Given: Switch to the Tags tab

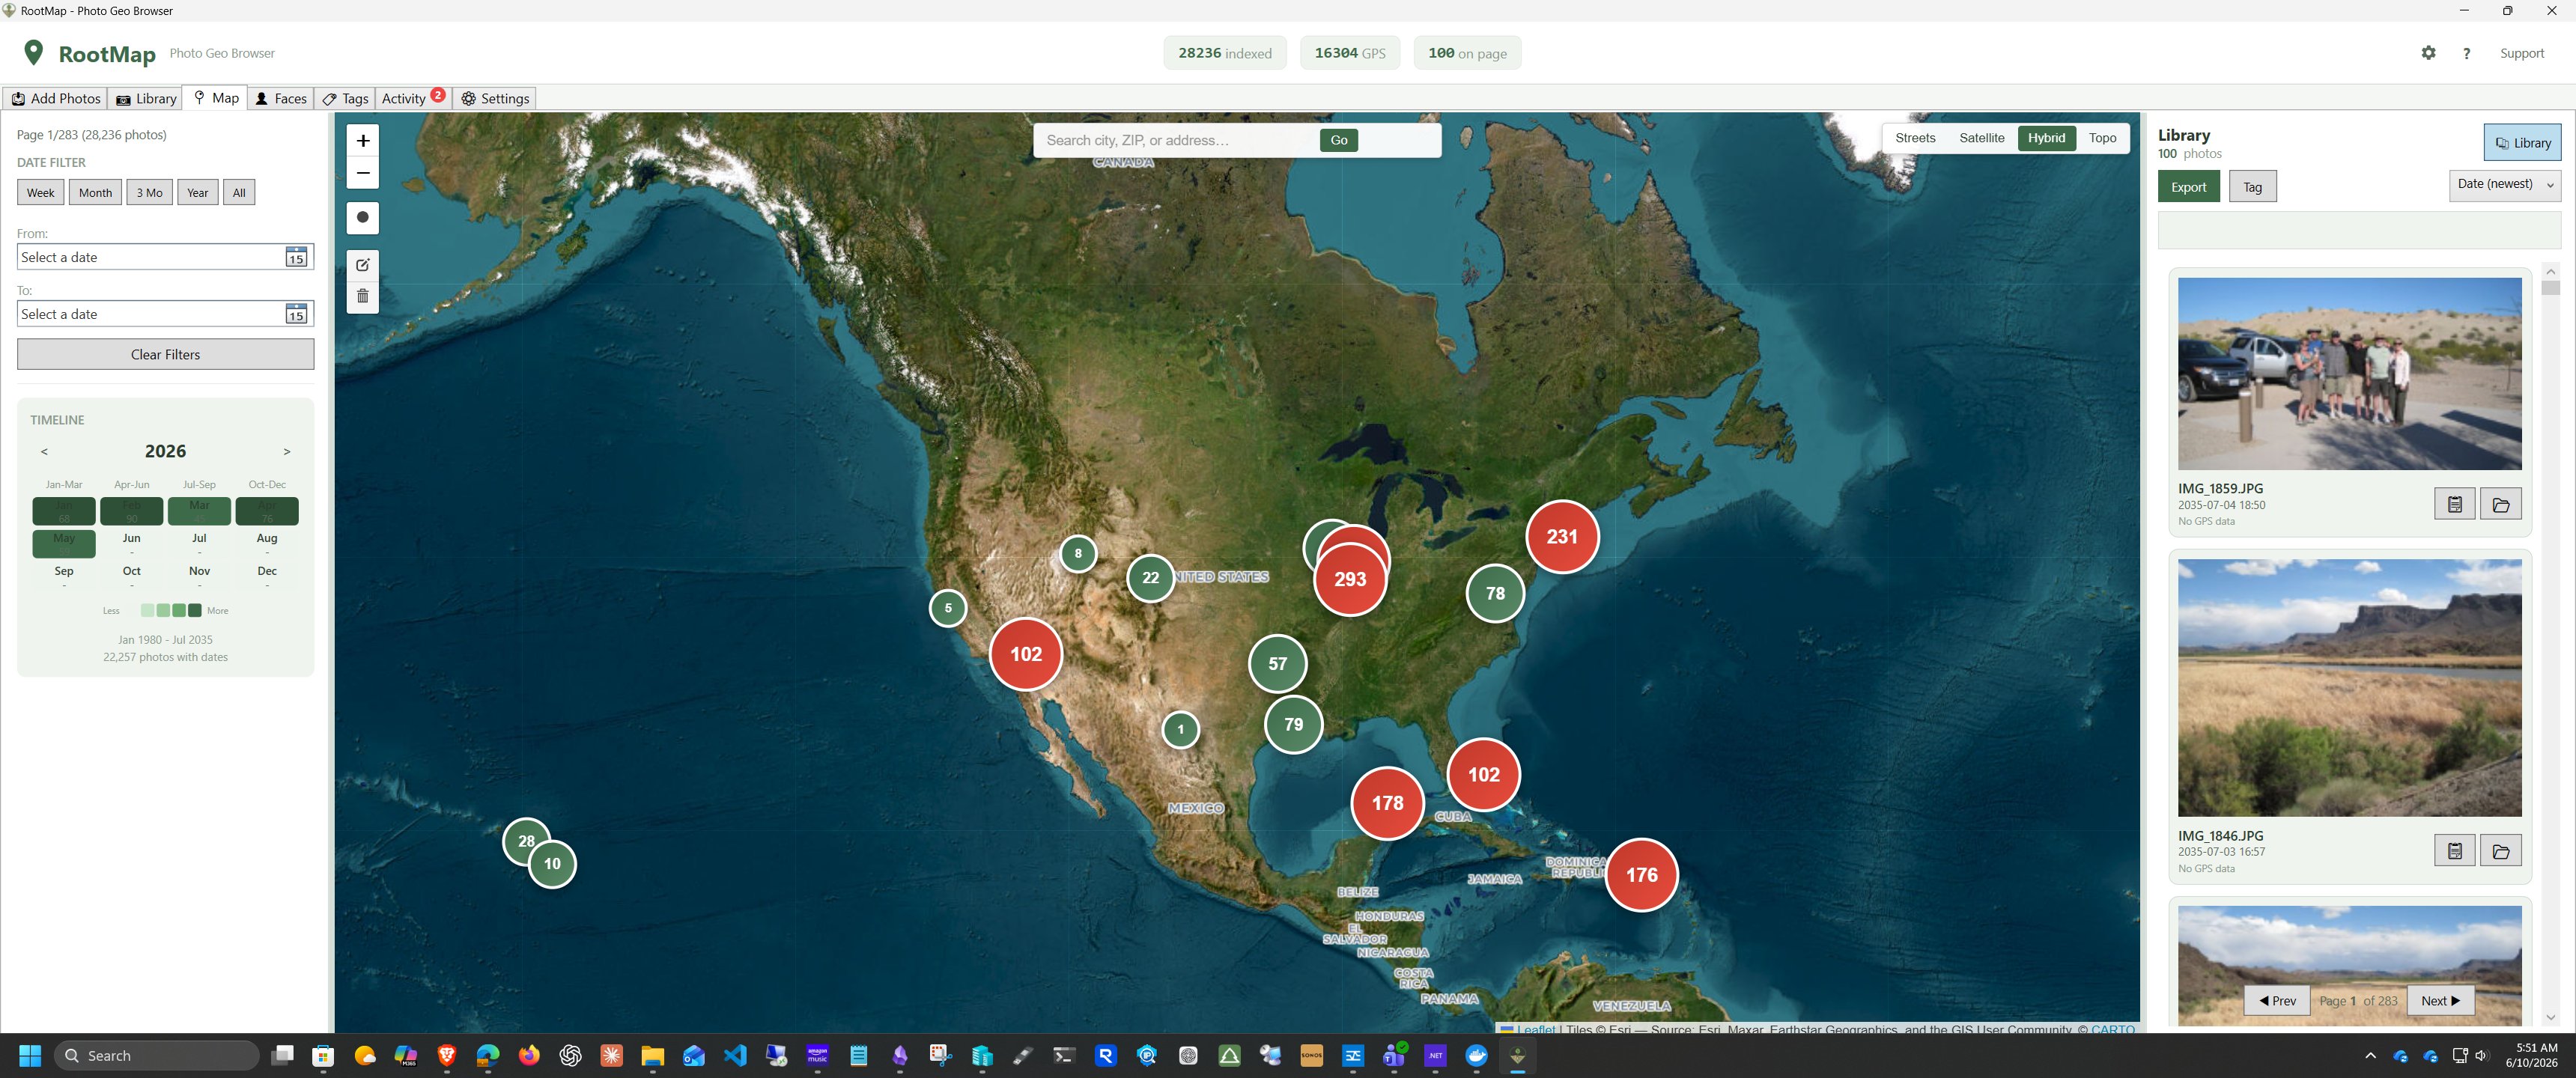Looking at the screenshot, I should tap(346, 99).
